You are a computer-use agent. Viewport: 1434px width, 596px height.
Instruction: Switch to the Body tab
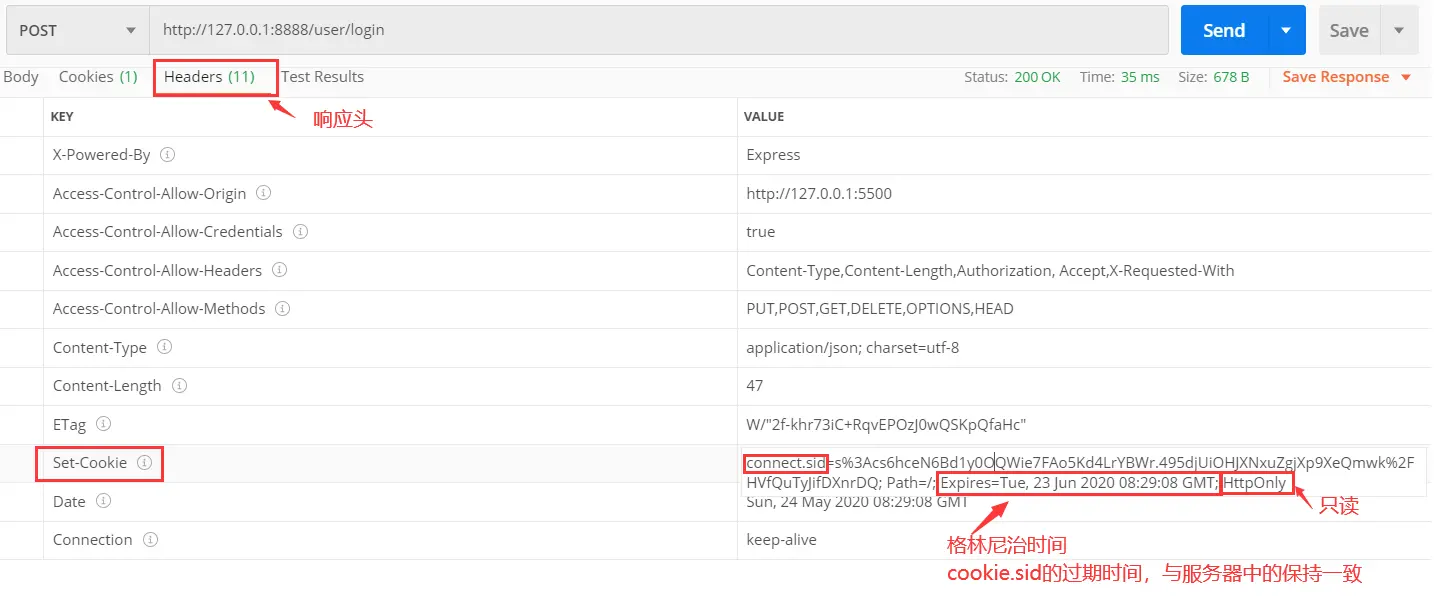click(x=20, y=77)
